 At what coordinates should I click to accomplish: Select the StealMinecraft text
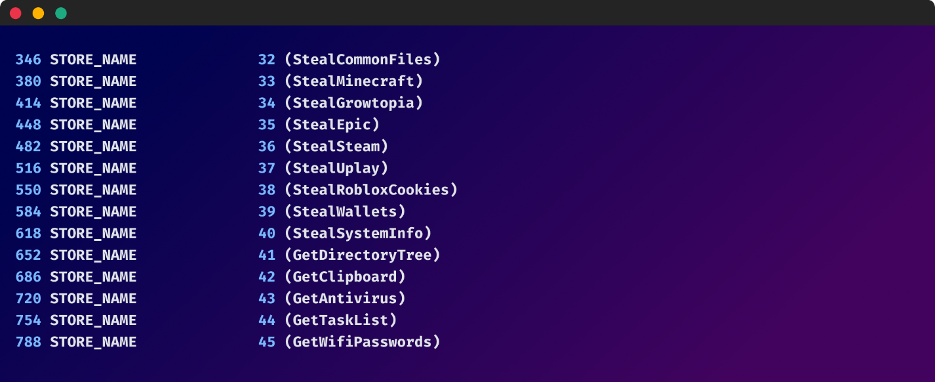[x=353, y=81]
